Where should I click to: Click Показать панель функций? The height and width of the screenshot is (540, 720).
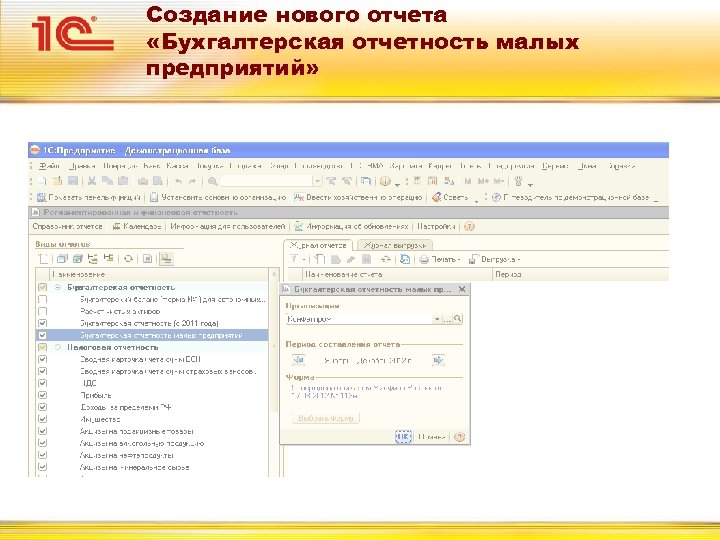tap(89, 197)
